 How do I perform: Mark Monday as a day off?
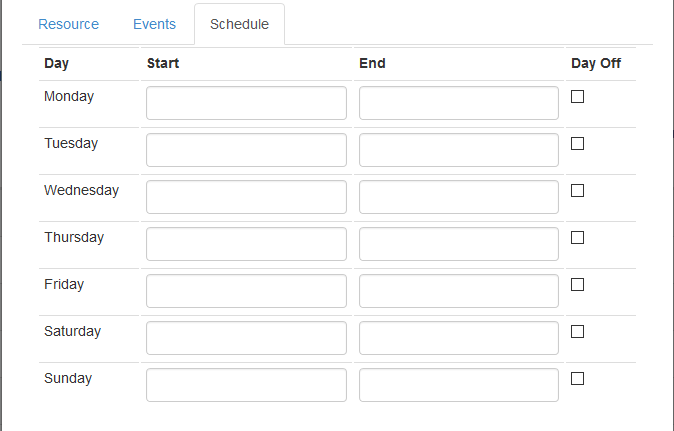tap(577, 97)
